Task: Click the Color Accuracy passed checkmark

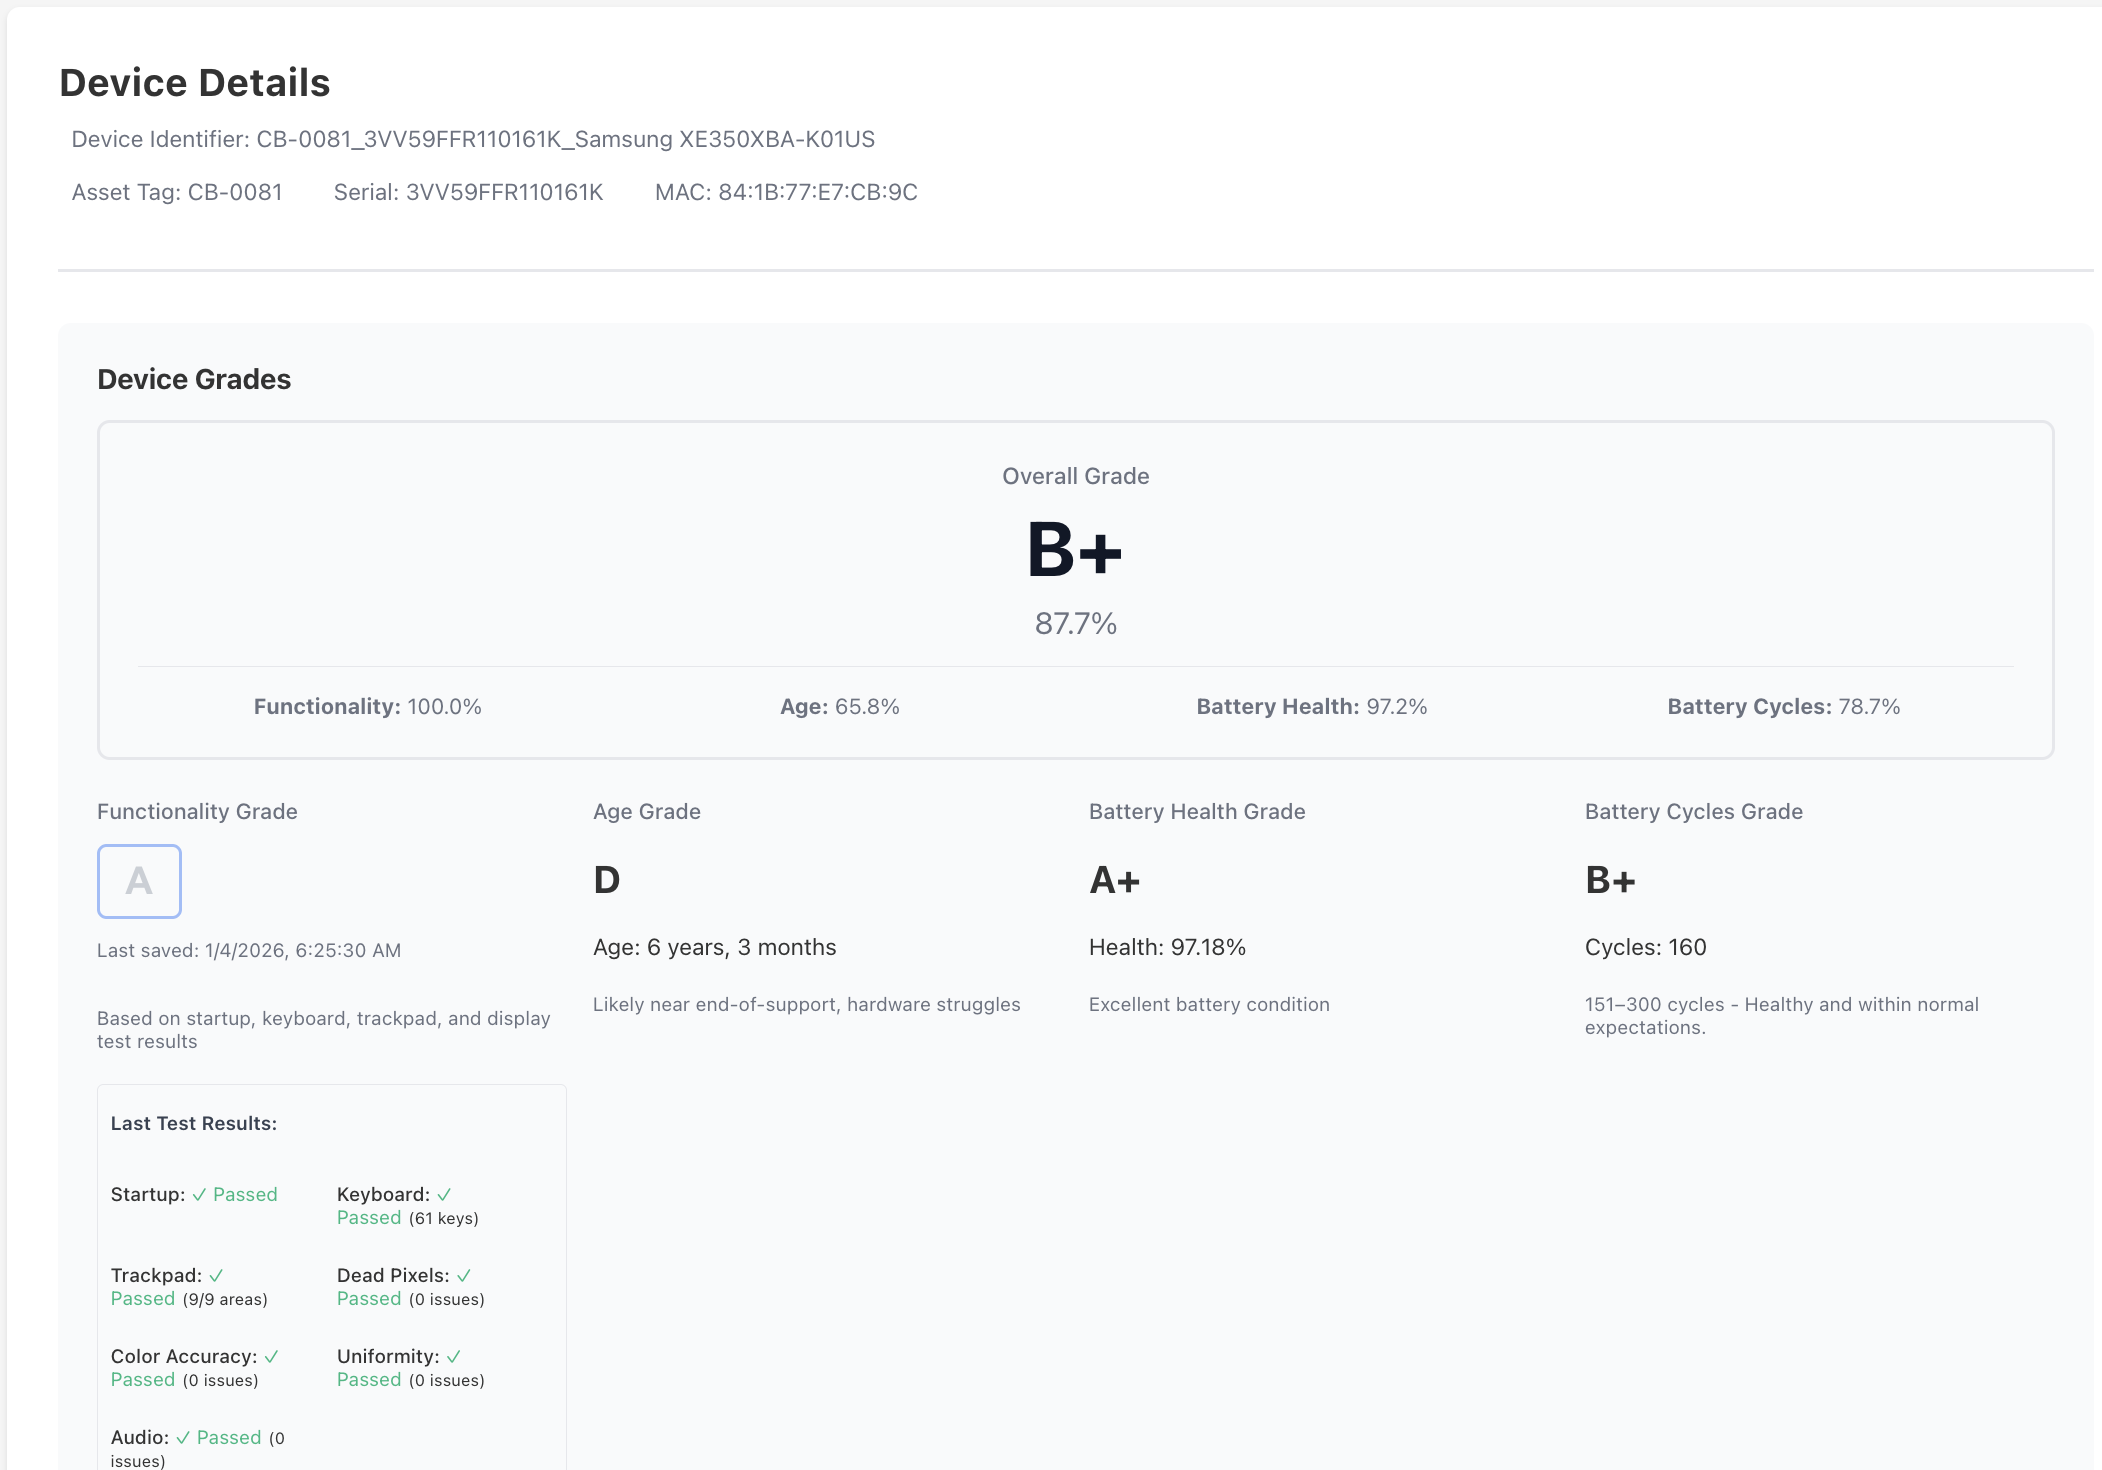Action: click(x=271, y=1356)
